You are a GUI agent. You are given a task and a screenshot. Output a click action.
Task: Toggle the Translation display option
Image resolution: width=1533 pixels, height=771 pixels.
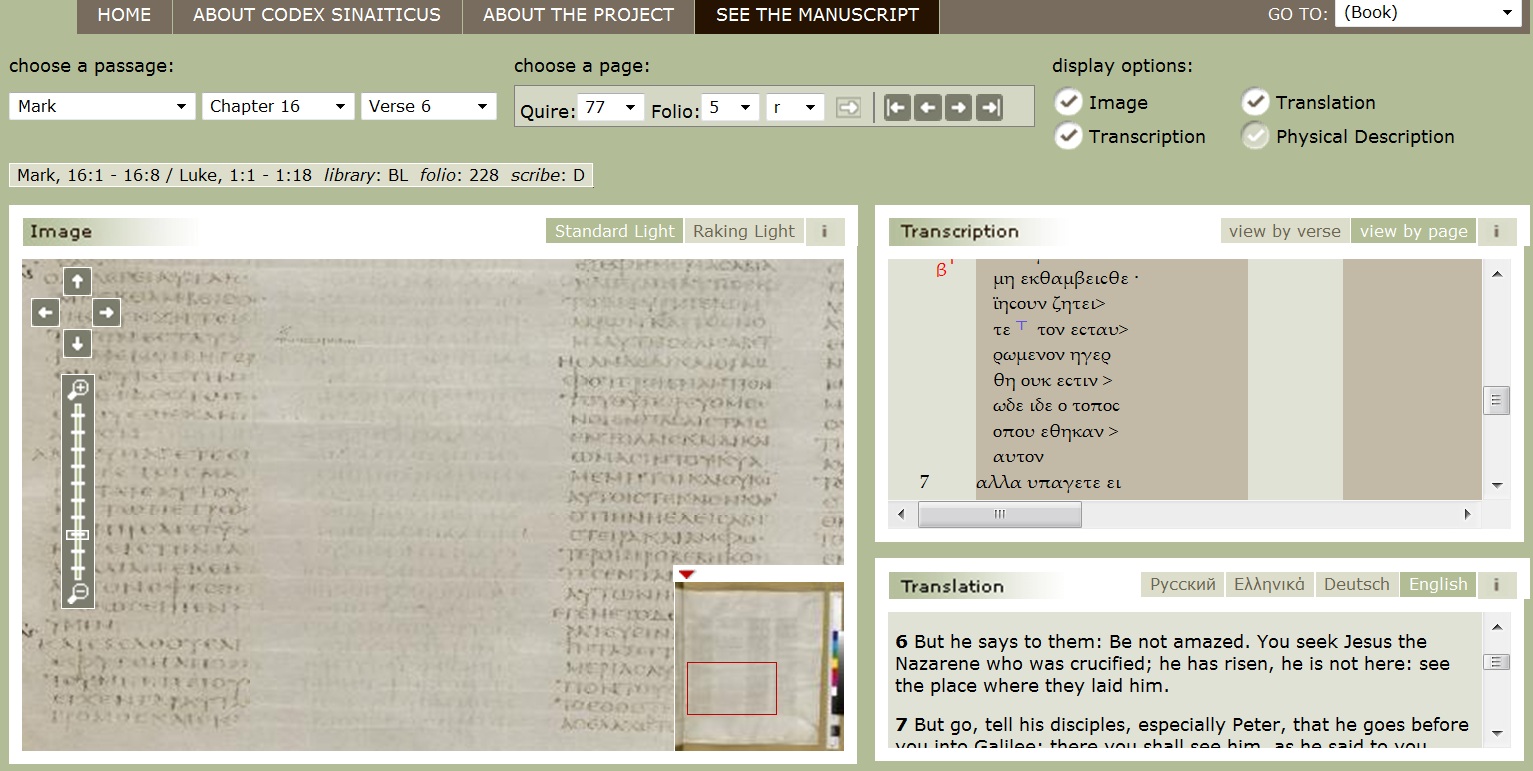pos(1255,102)
